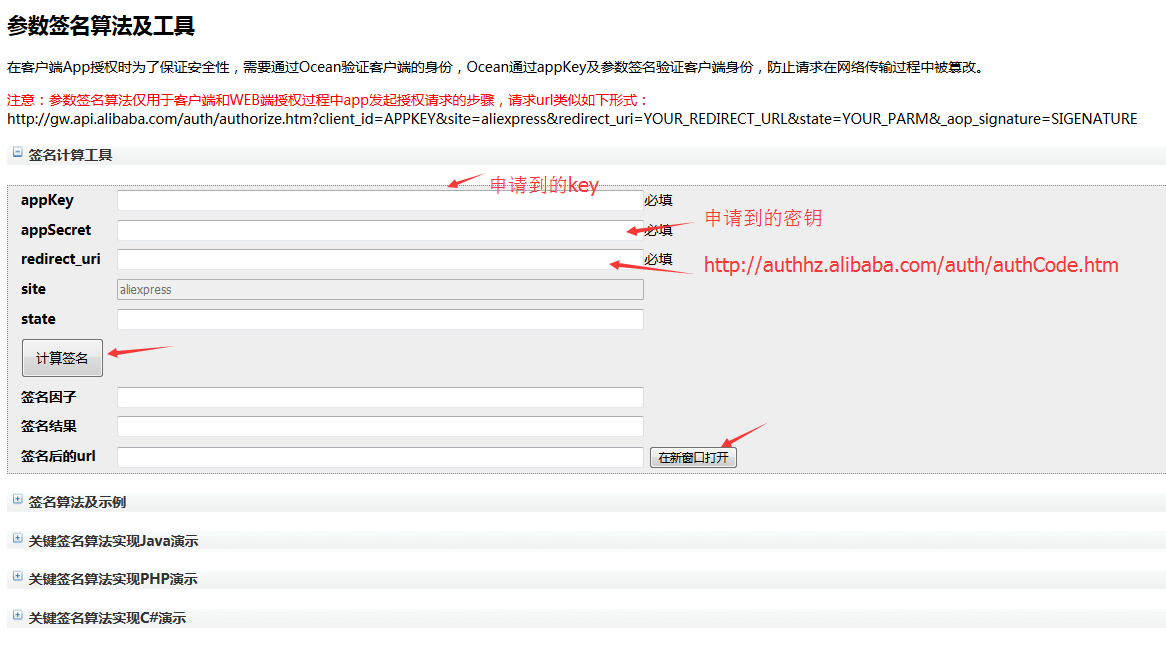Viewport: 1166px width, 664px height.
Task: Click the 签名后的url label
Action: (x=58, y=457)
